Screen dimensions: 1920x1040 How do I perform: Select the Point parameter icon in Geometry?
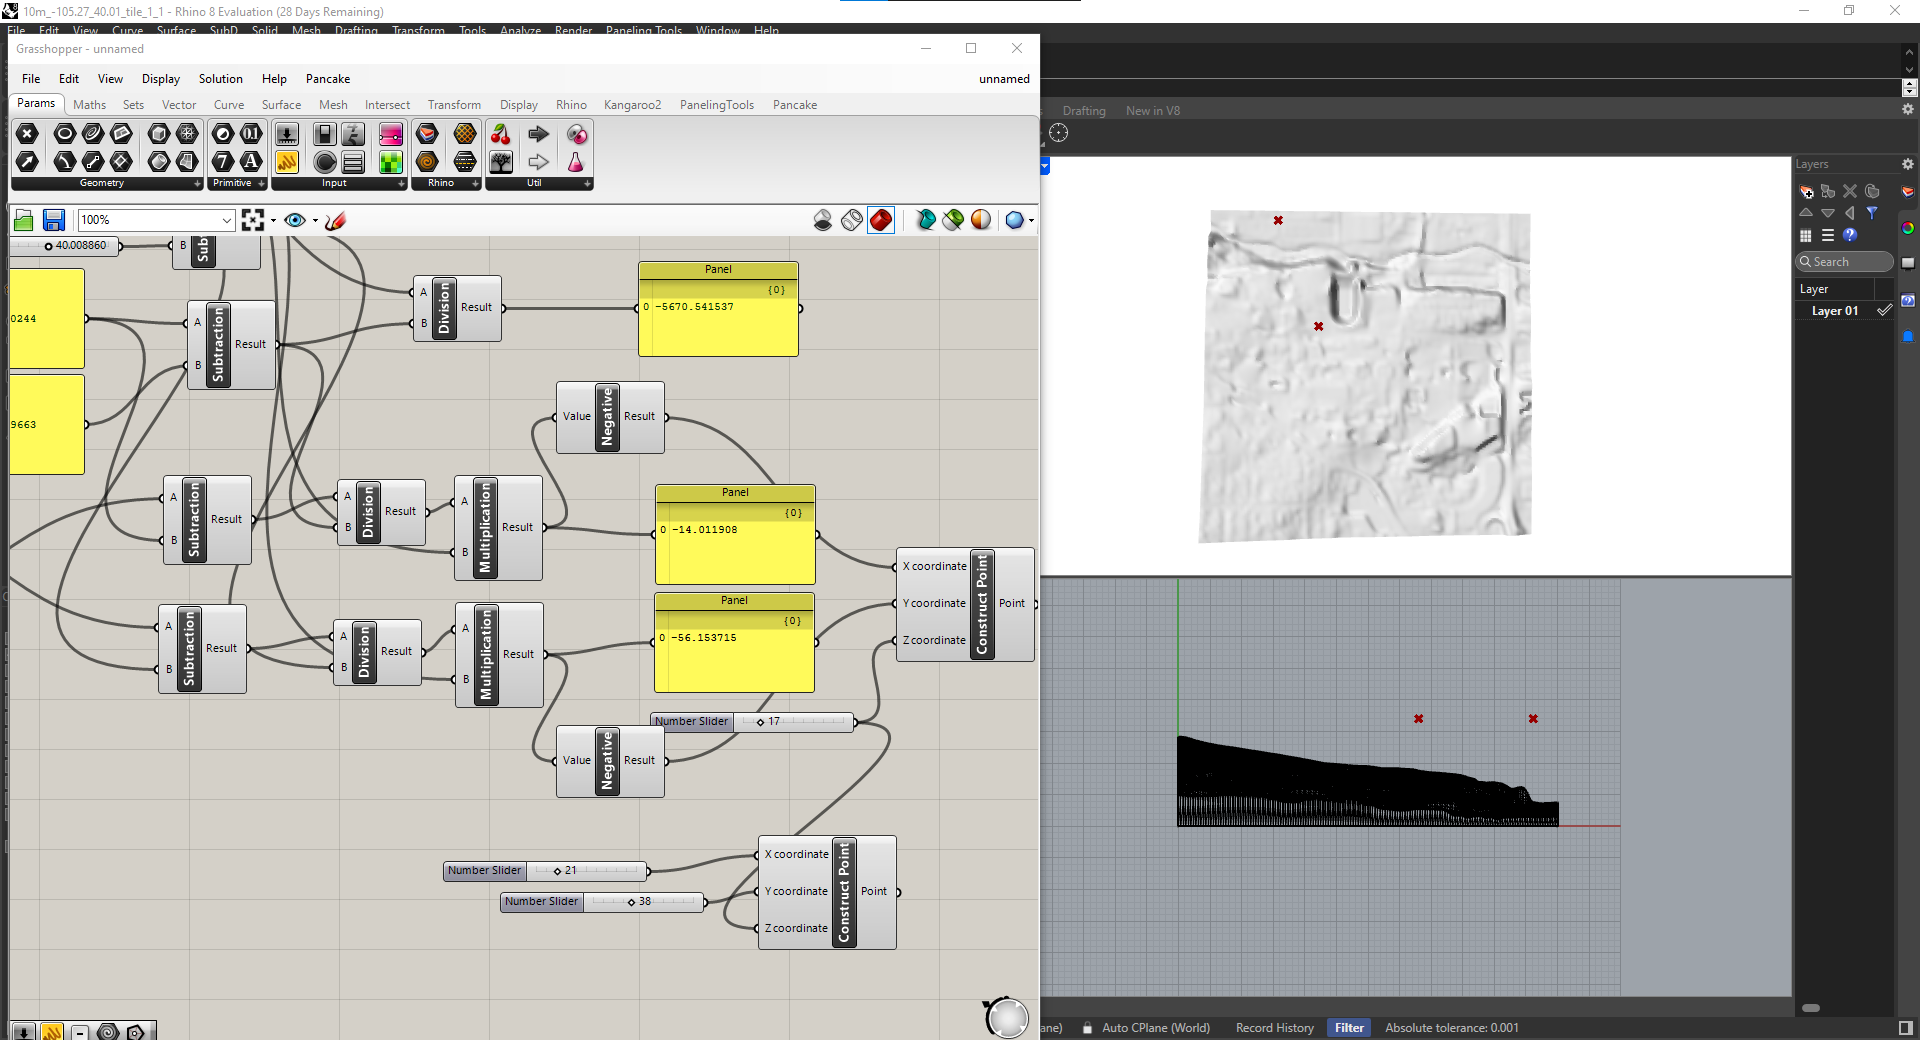coord(27,134)
